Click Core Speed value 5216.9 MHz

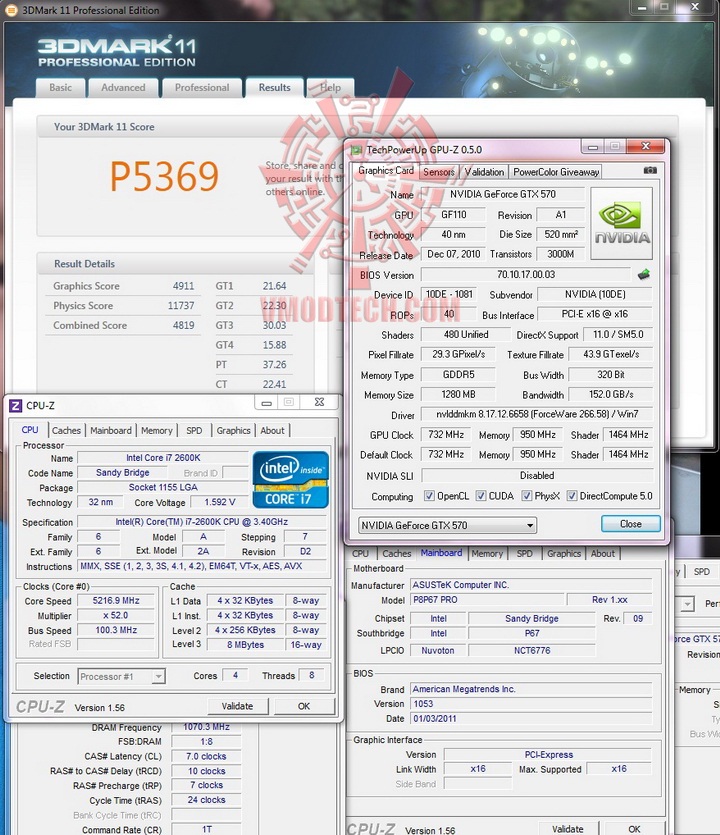[116, 601]
